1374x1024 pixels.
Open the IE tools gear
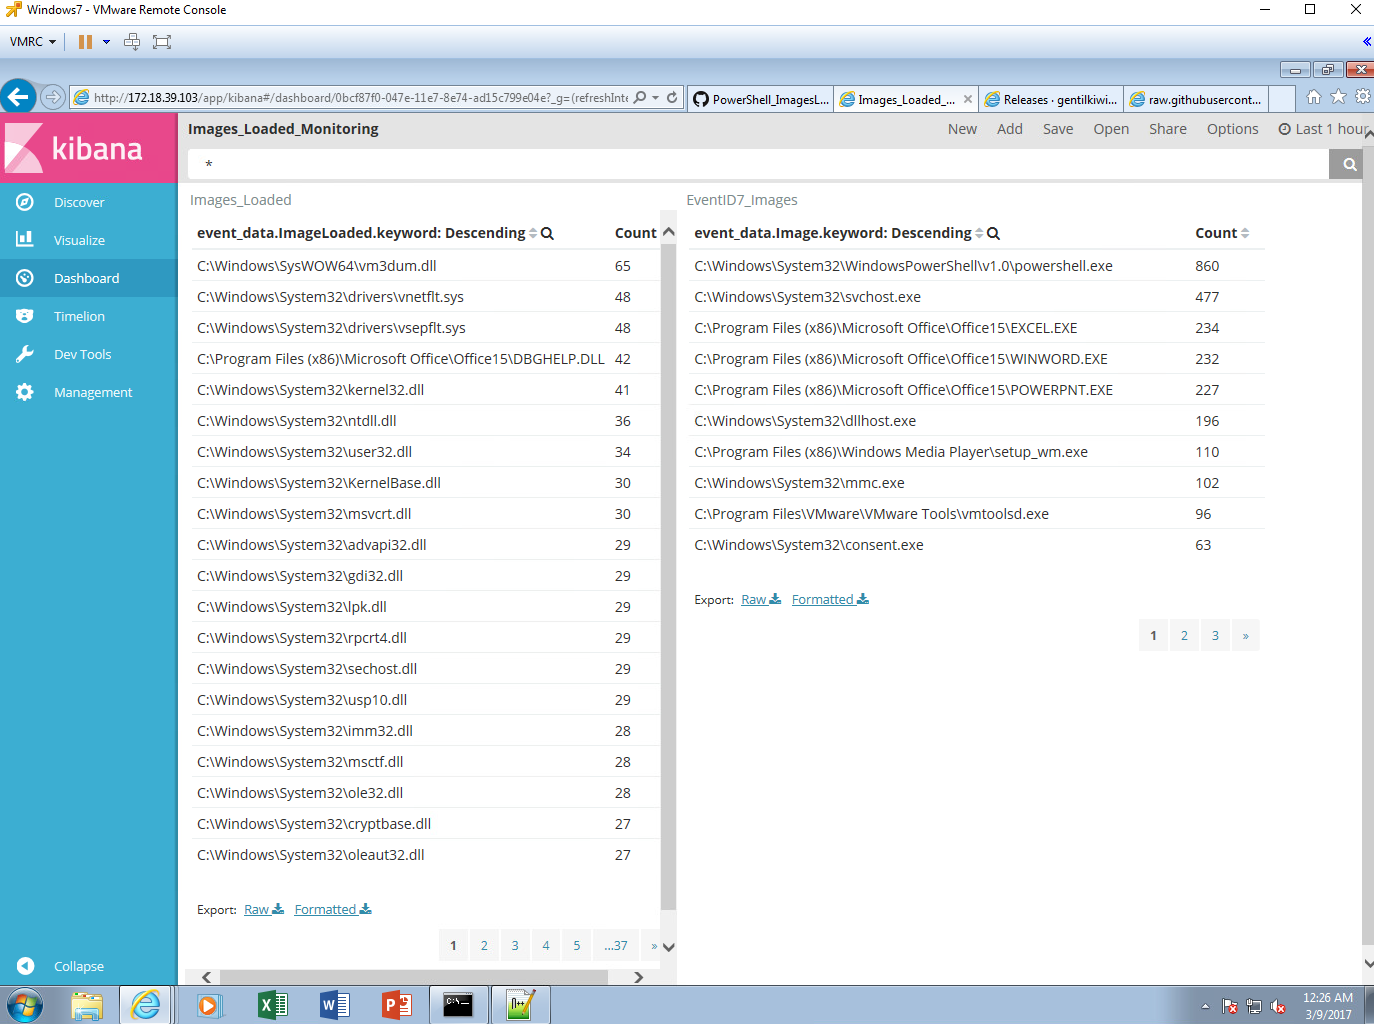pos(1362,97)
